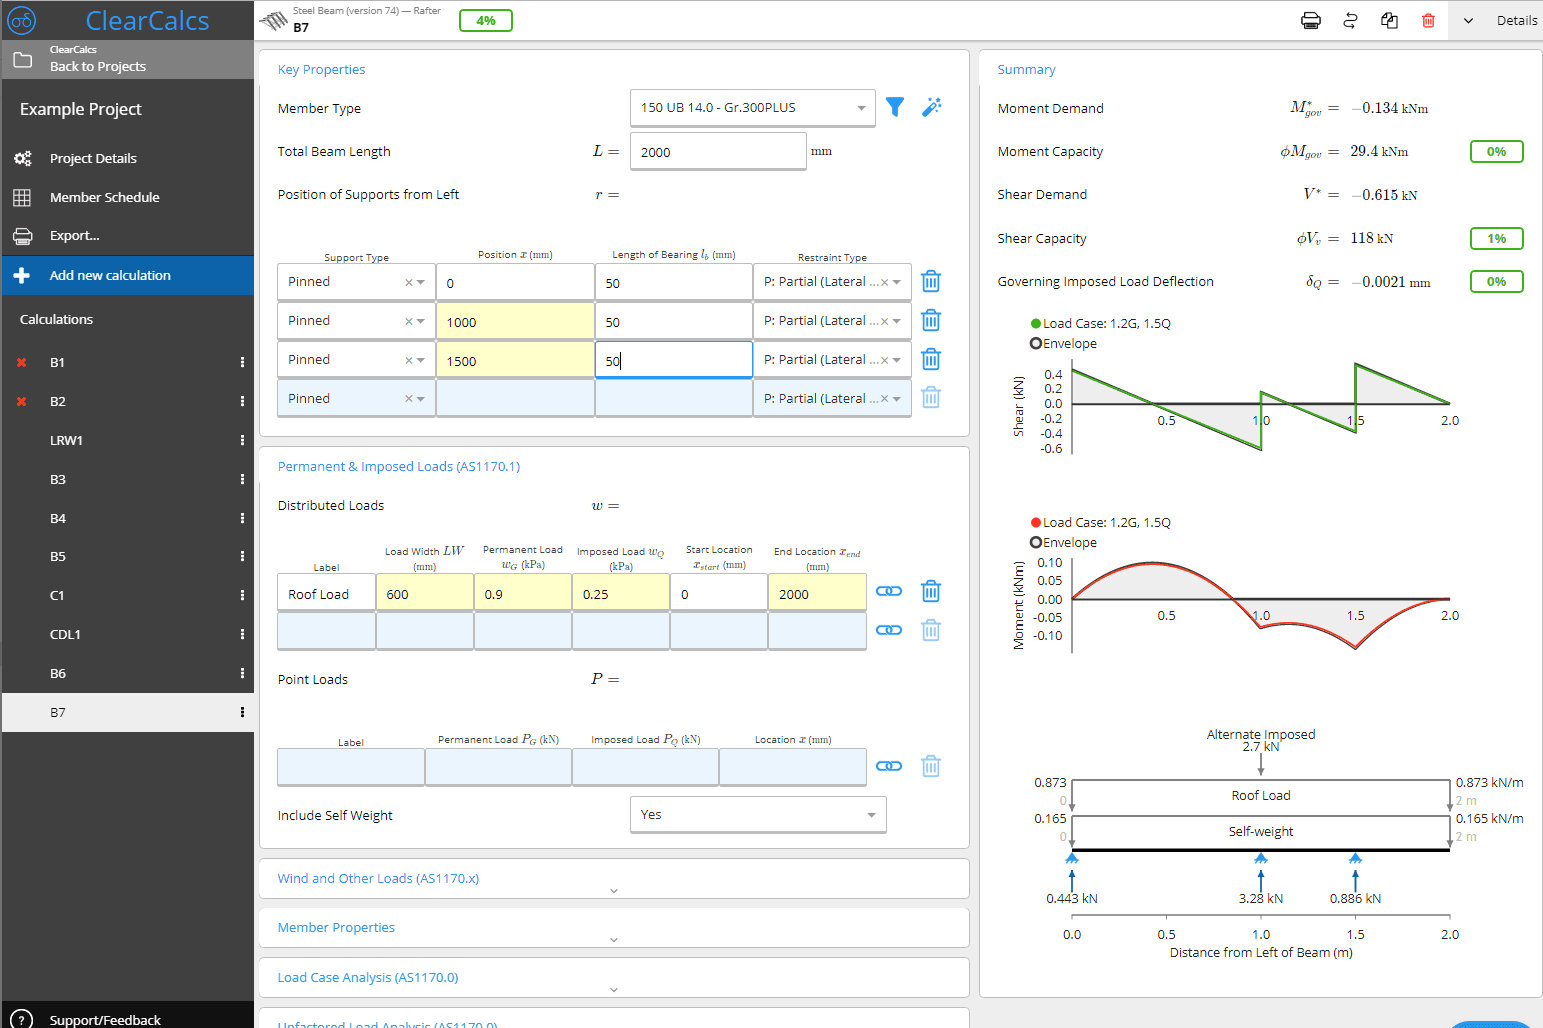Open the Member Schedule grid icon
Image resolution: width=1543 pixels, height=1028 pixels.
click(x=22, y=197)
